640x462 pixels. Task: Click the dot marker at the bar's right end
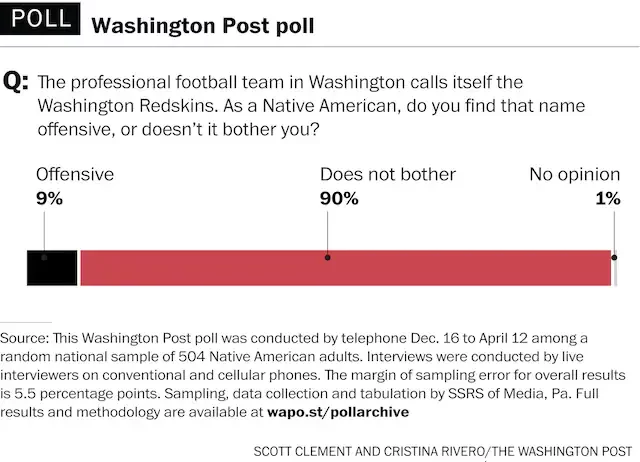pyautogui.click(x=613, y=257)
